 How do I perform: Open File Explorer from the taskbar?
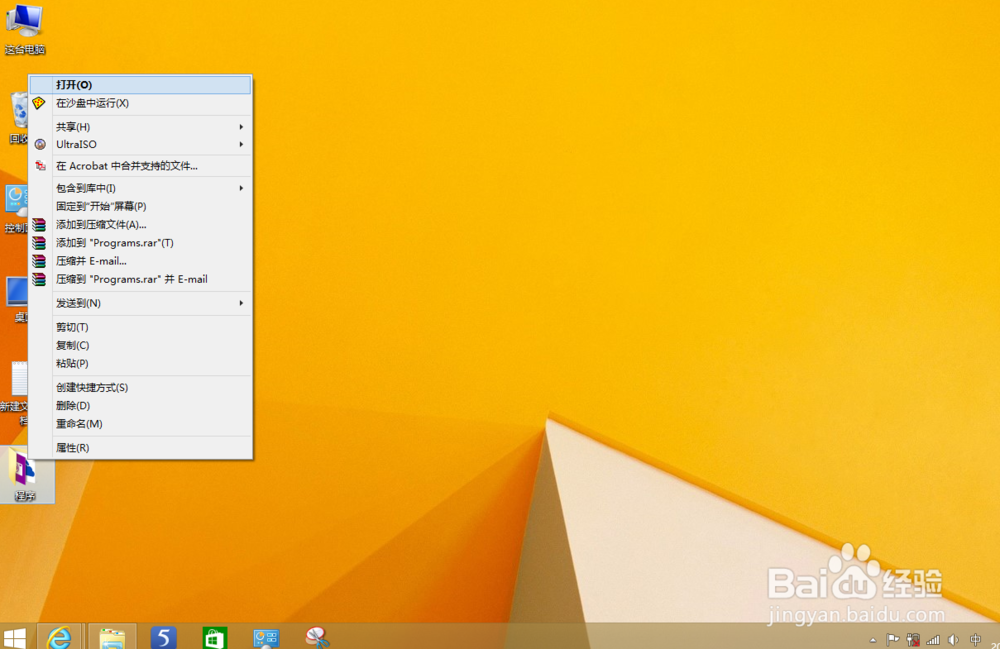[x=112, y=637]
